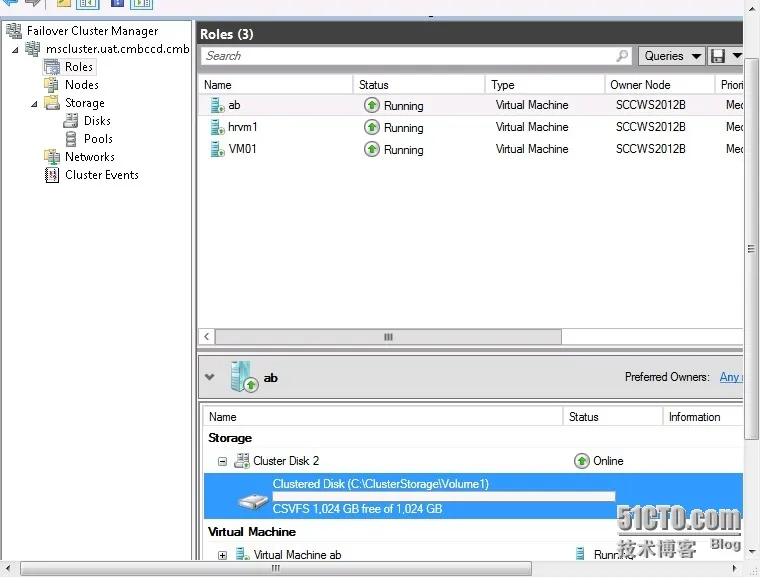
Task: Click Owner Node SCCWS2012B for hrvm1
Action: 650,127
